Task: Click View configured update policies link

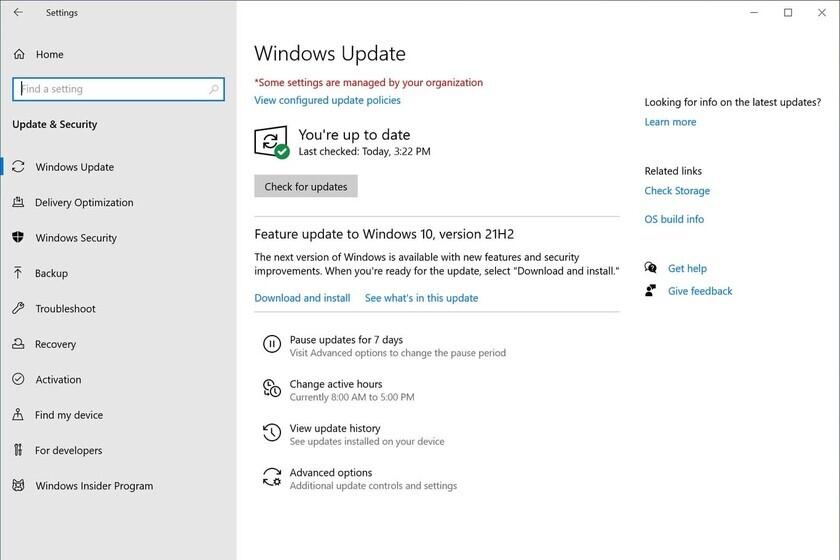Action: tap(327, 100)
